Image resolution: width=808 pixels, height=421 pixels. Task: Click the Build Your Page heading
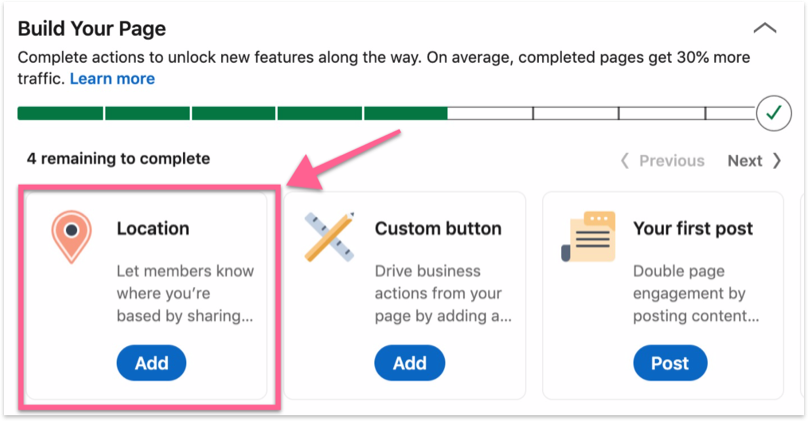tap(92, 29)
